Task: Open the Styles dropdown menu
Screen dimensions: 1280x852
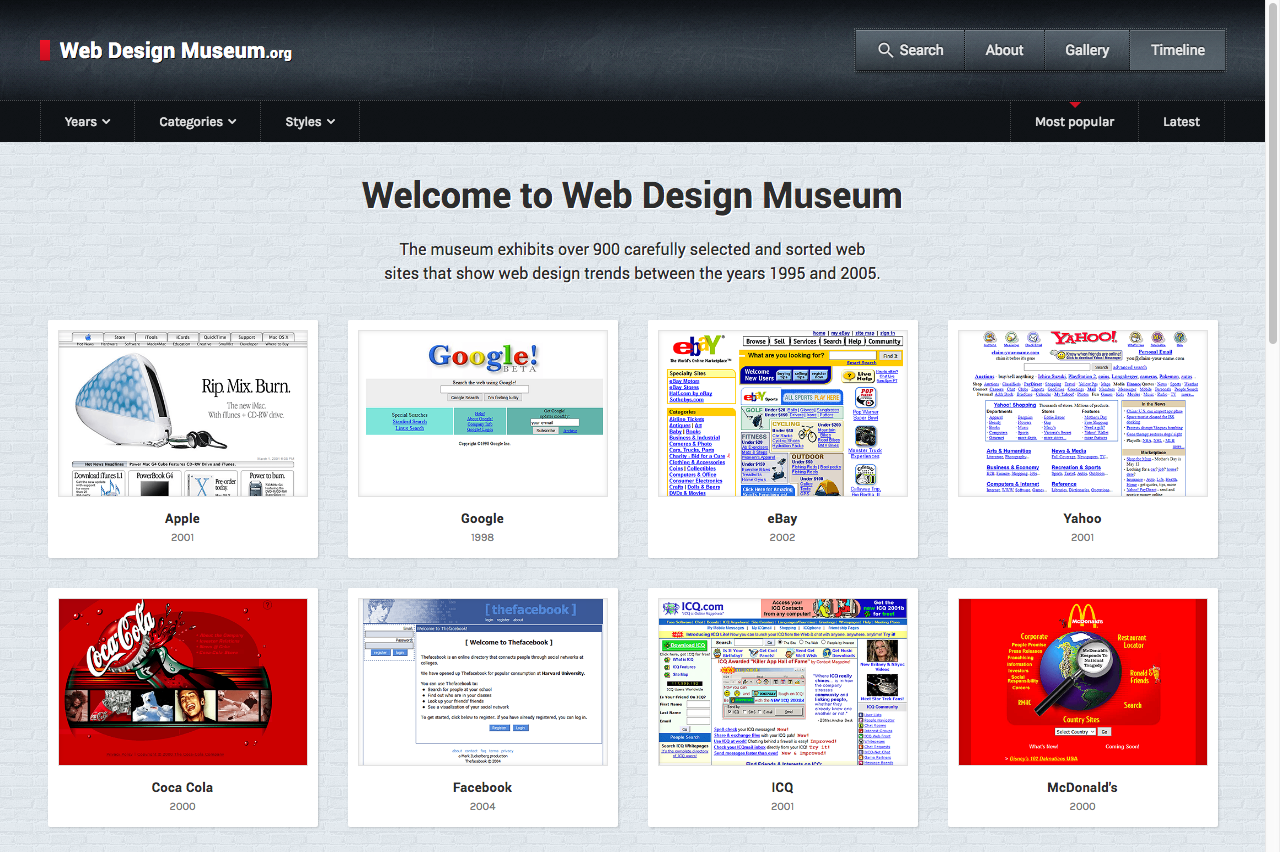Action: coord(309,121)
